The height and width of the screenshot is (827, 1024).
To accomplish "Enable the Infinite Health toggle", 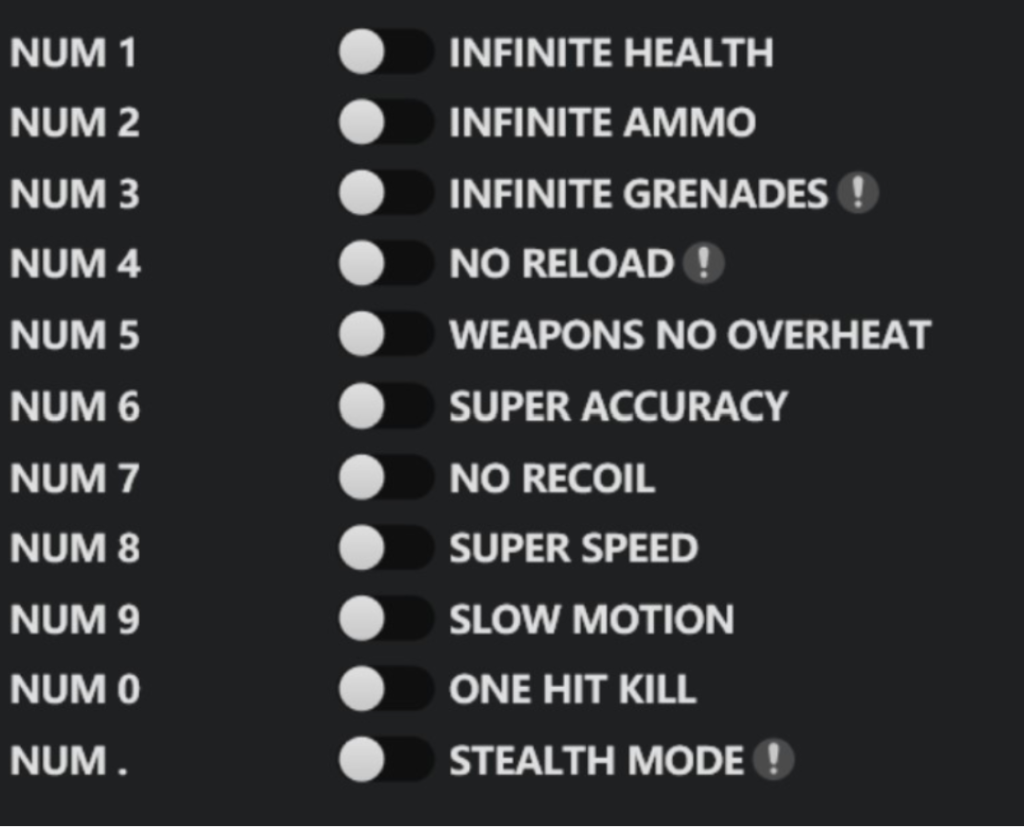I will pyautogui.click(x=385, y=52).
